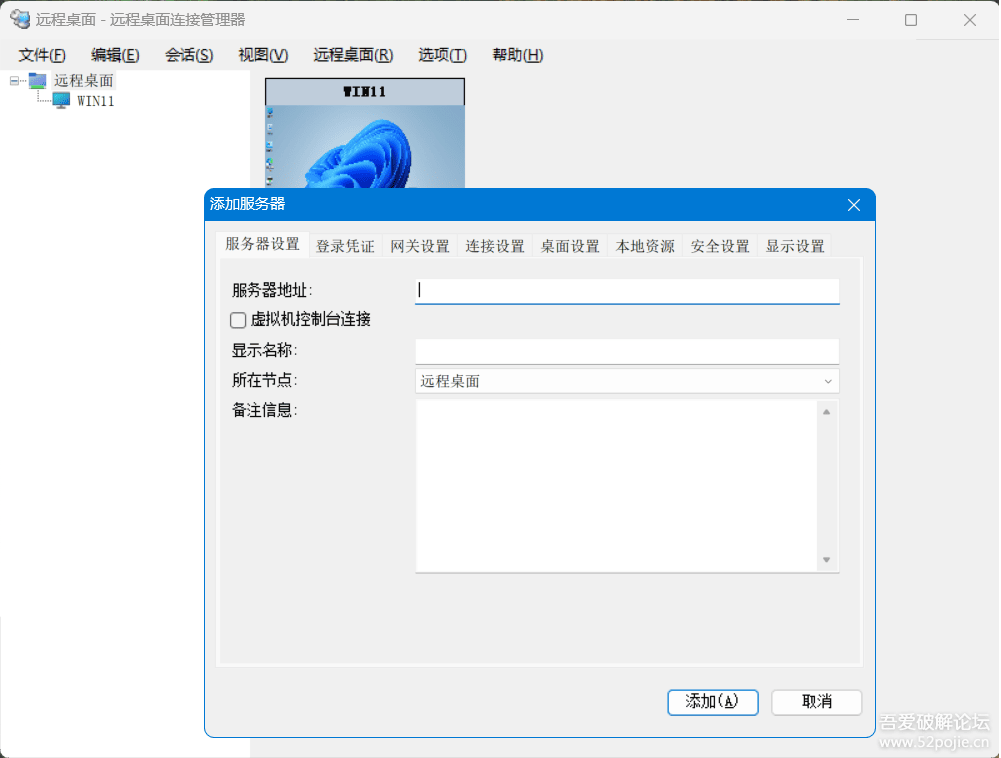Enable the 虚拟机控制台连接 checkbox
Image resolution: width=1001 pixels, height=758 pixels.
coord(238,320)
